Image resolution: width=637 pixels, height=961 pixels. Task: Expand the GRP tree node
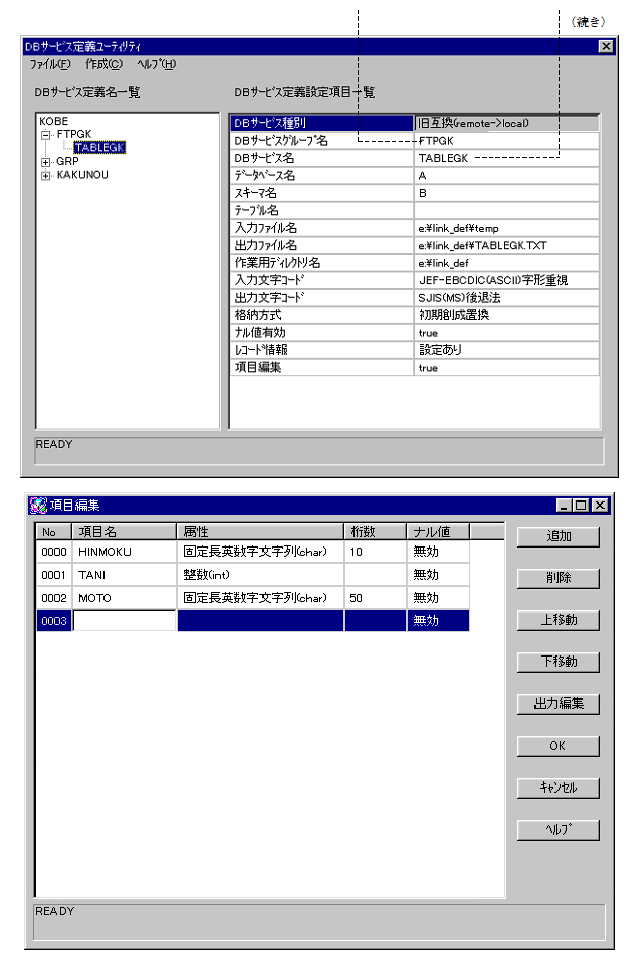click(x=45, y=162)
